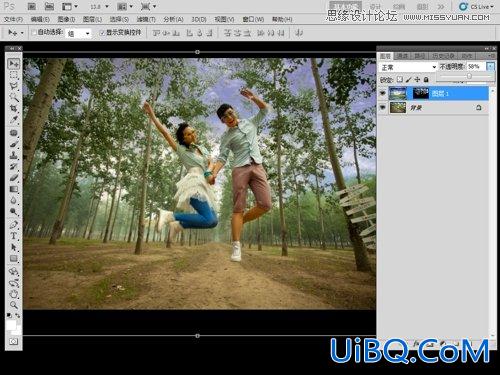Viewport: 500px width, 375px height.
Task: Select the Crop tool
Action: coord(13,108)
